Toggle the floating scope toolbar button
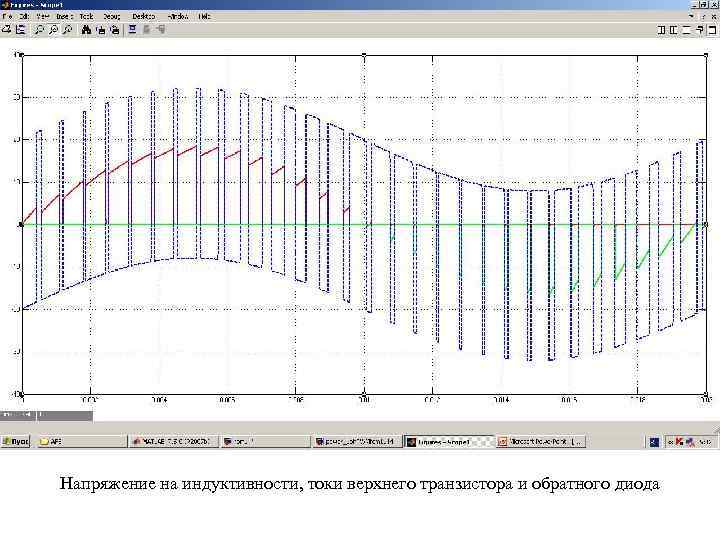 pyautogui.click(x=132, y=30)
